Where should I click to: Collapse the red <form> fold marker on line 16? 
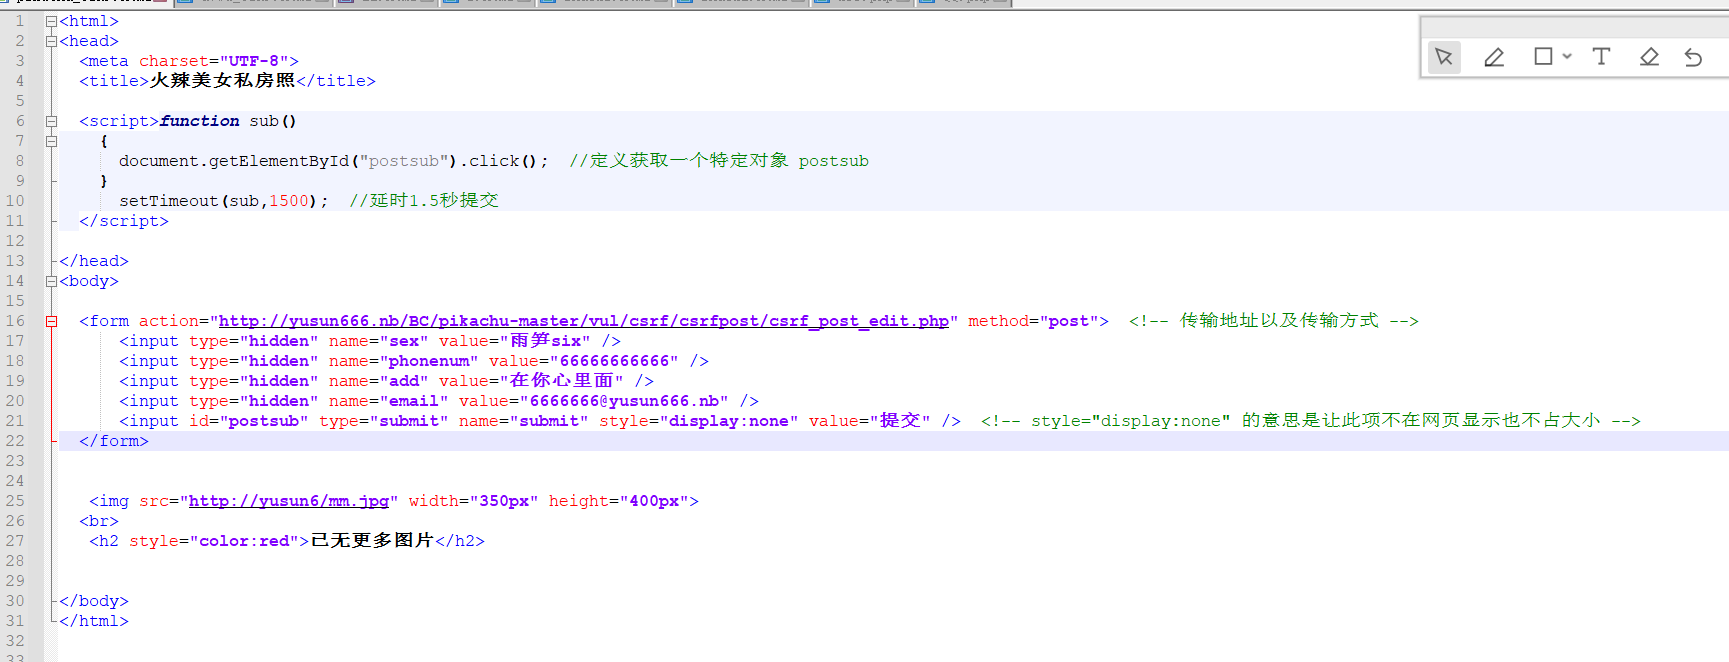51,321
